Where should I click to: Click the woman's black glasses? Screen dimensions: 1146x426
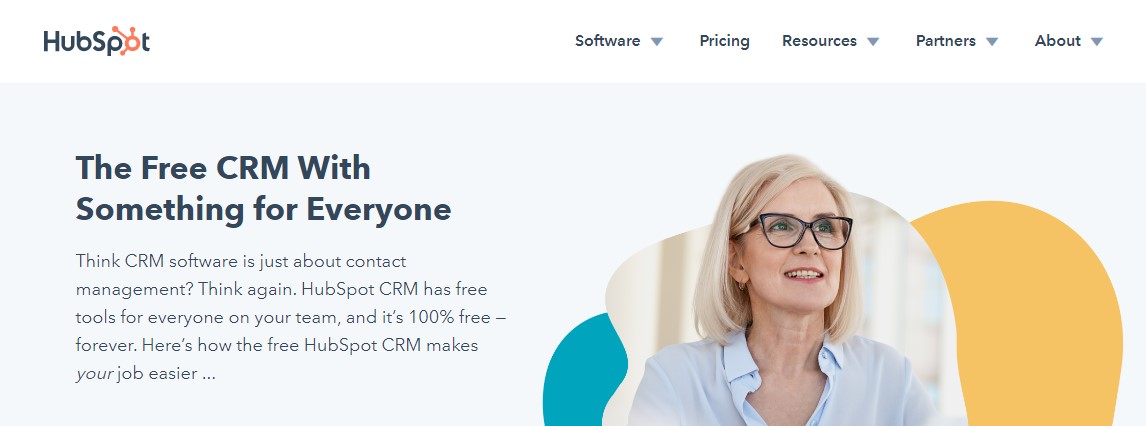pos(797,231)
